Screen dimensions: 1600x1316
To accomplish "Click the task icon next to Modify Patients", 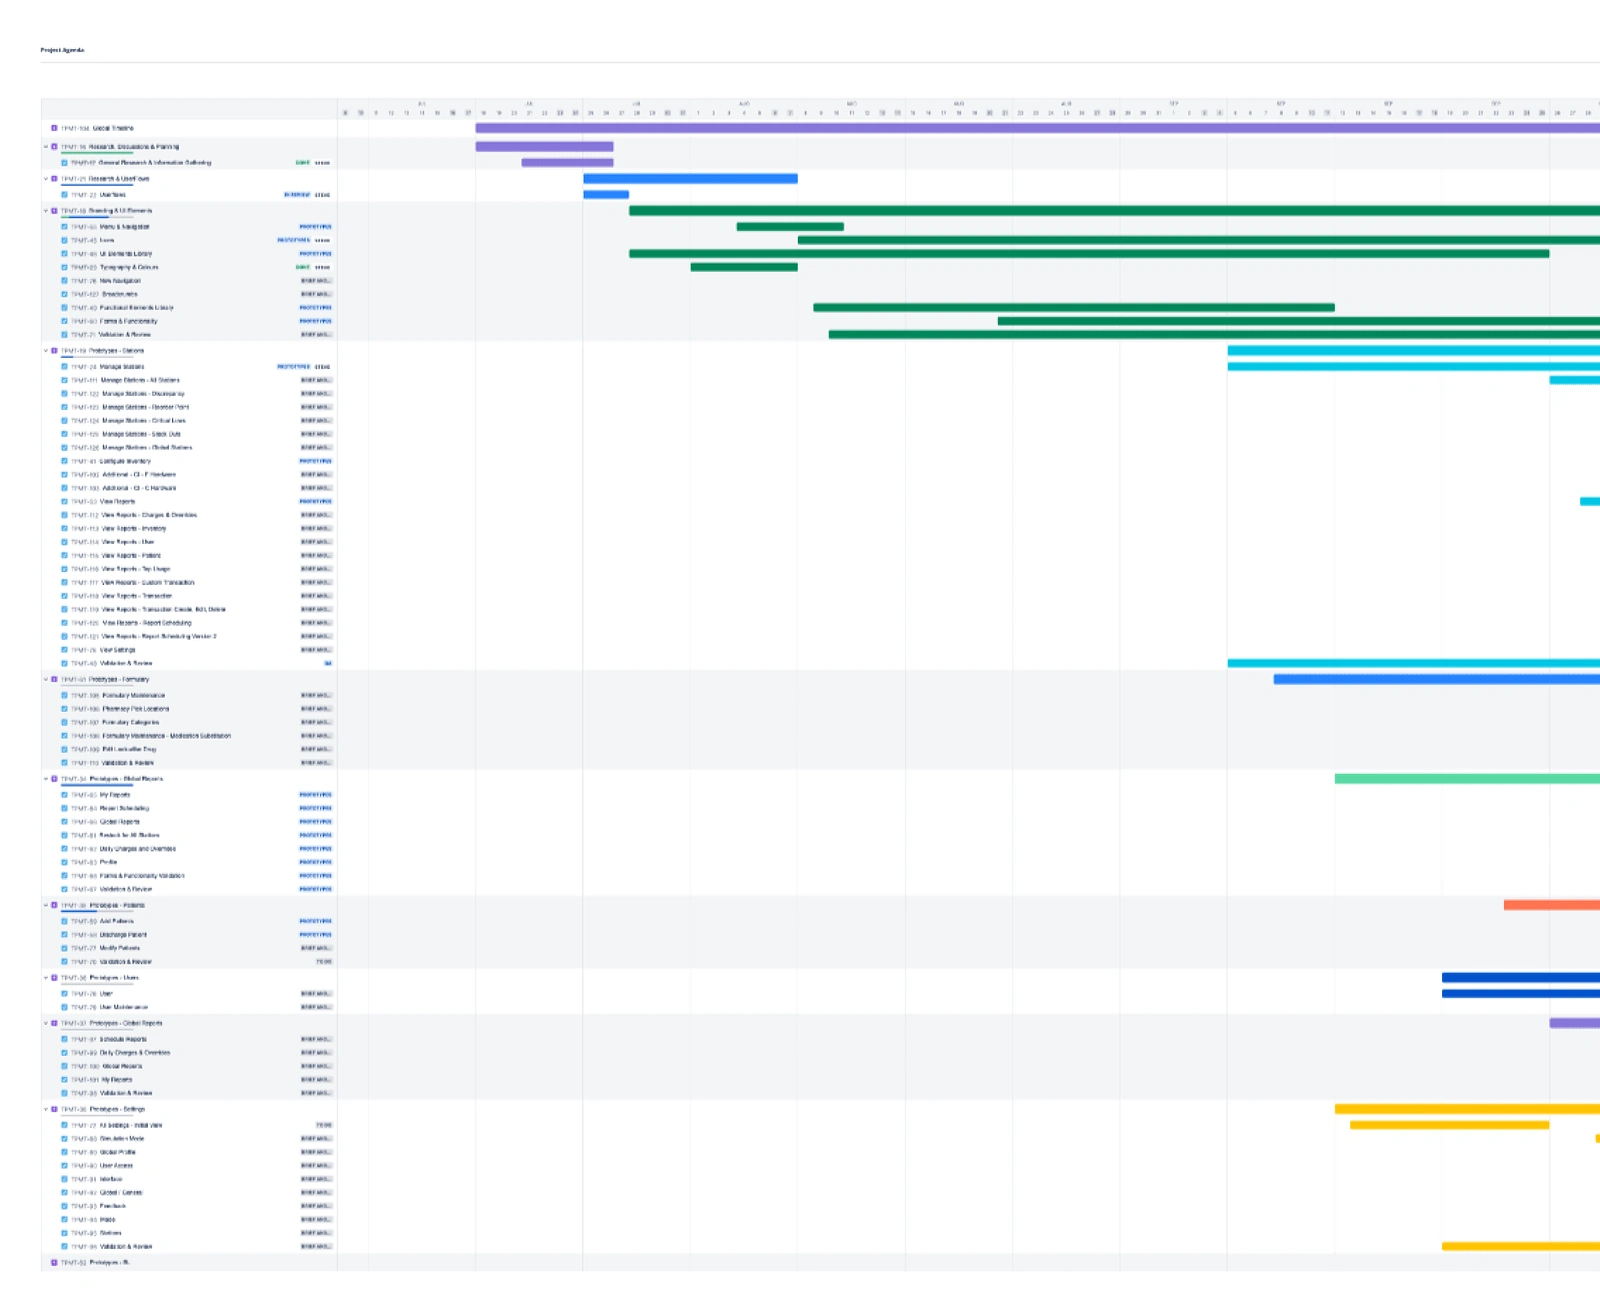I will tap(64, 948).
